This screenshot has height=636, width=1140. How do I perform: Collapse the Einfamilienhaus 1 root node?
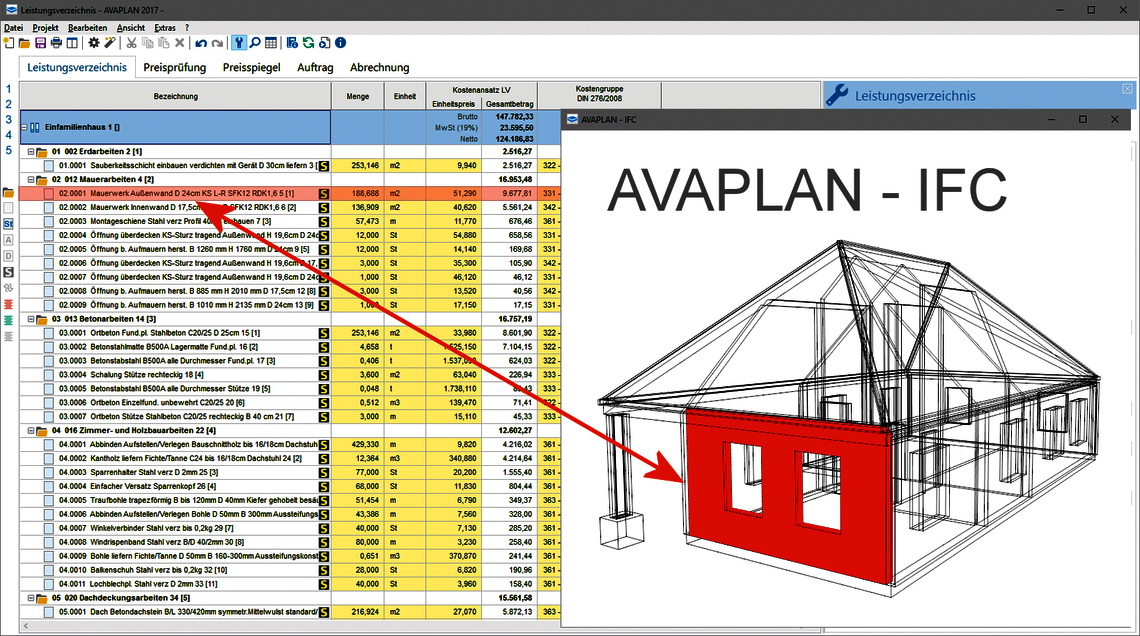pyautogui.click(x=24, y=127)
